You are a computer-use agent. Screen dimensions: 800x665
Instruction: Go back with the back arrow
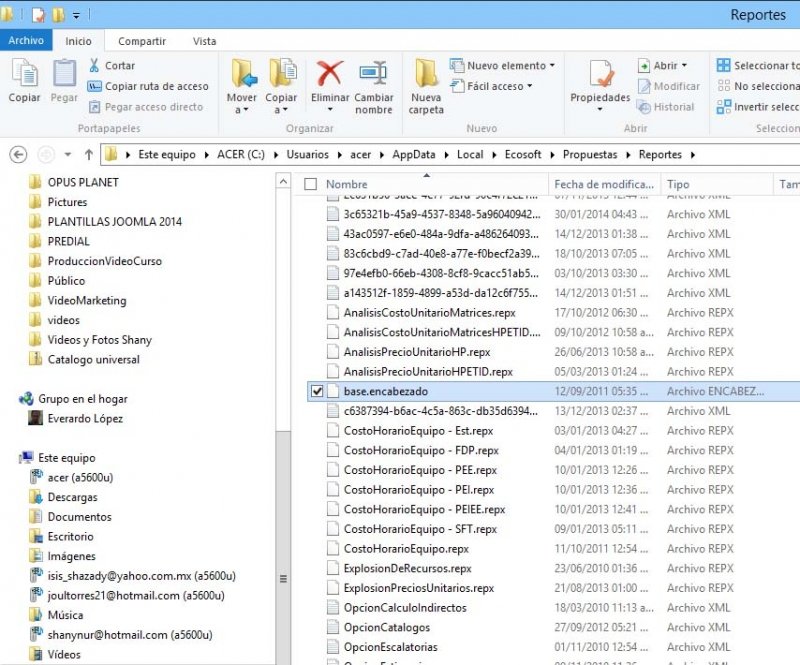(17, 155)
